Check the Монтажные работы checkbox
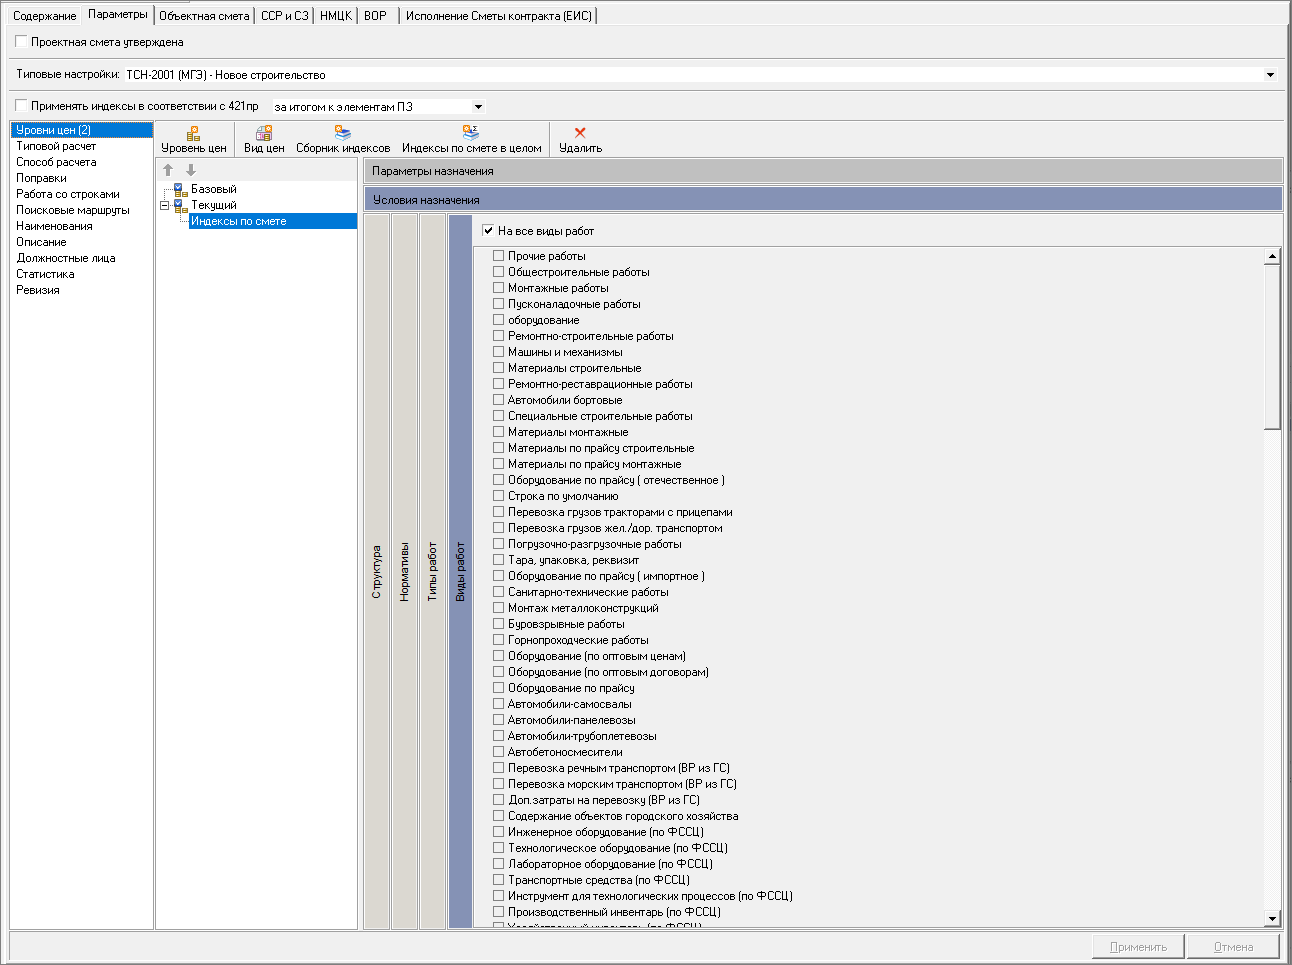The image size is (1292, 965). pos(498,288)
